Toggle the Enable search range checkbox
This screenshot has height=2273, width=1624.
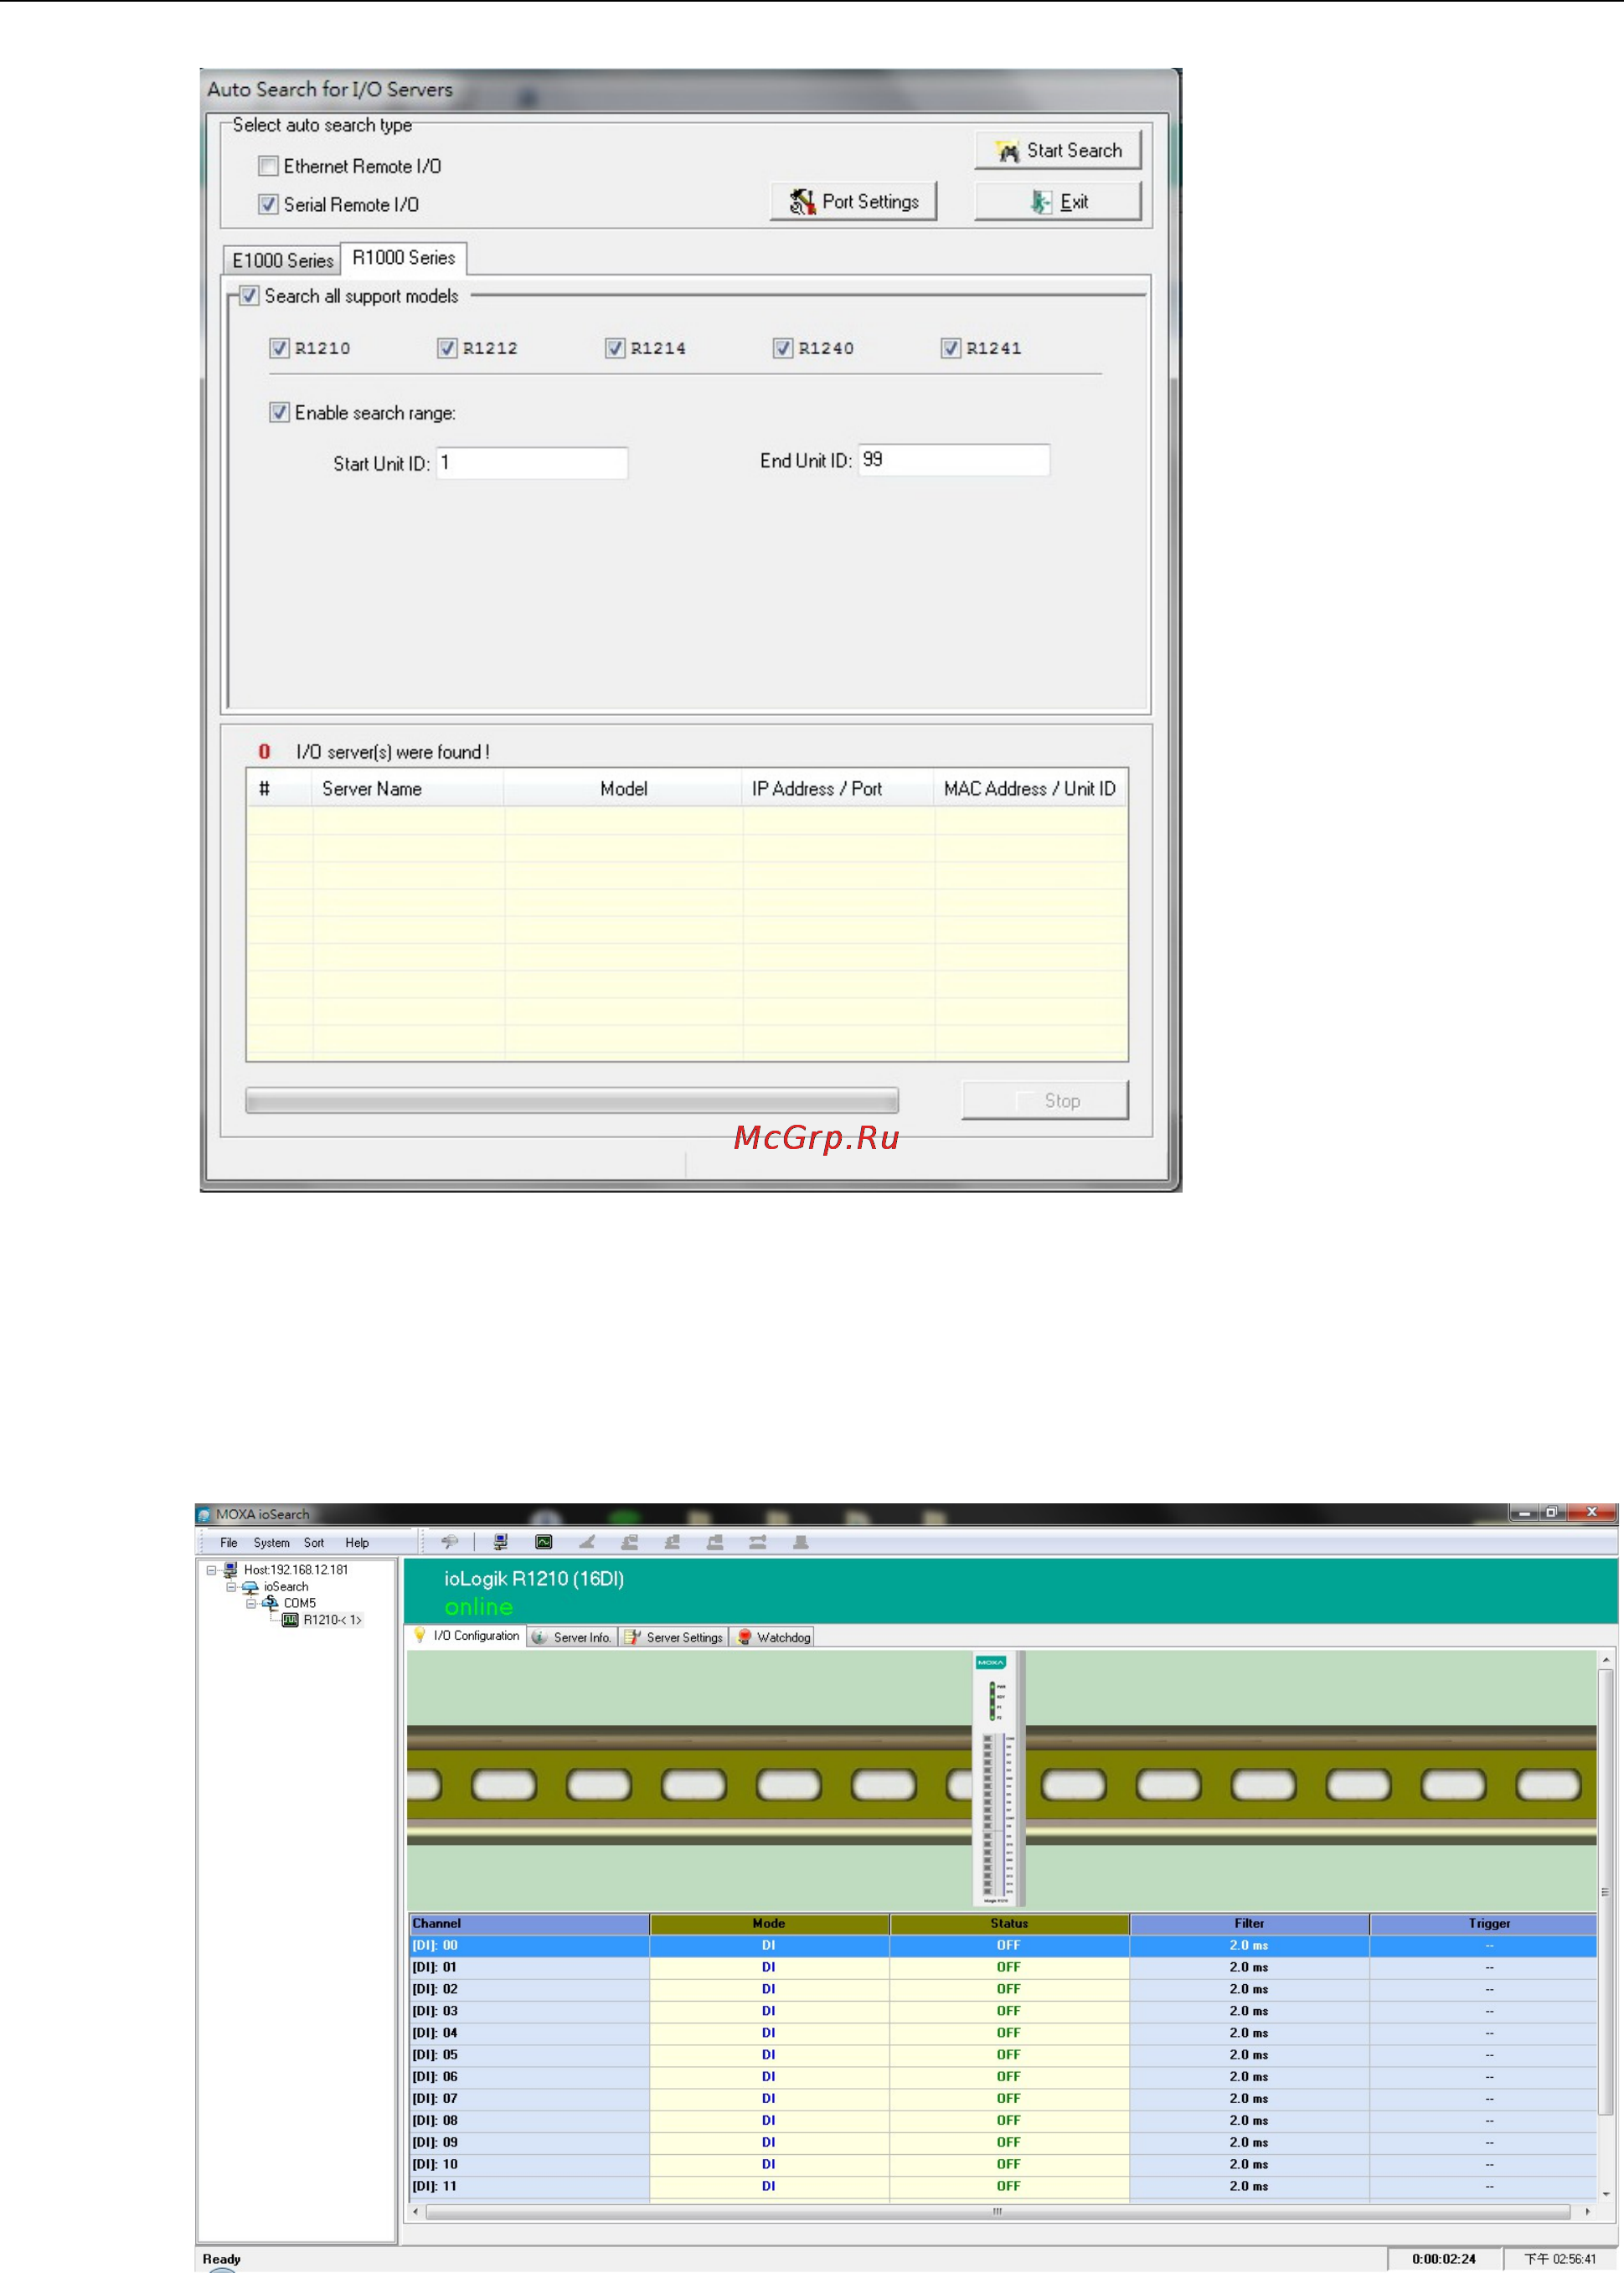(279, 412)
